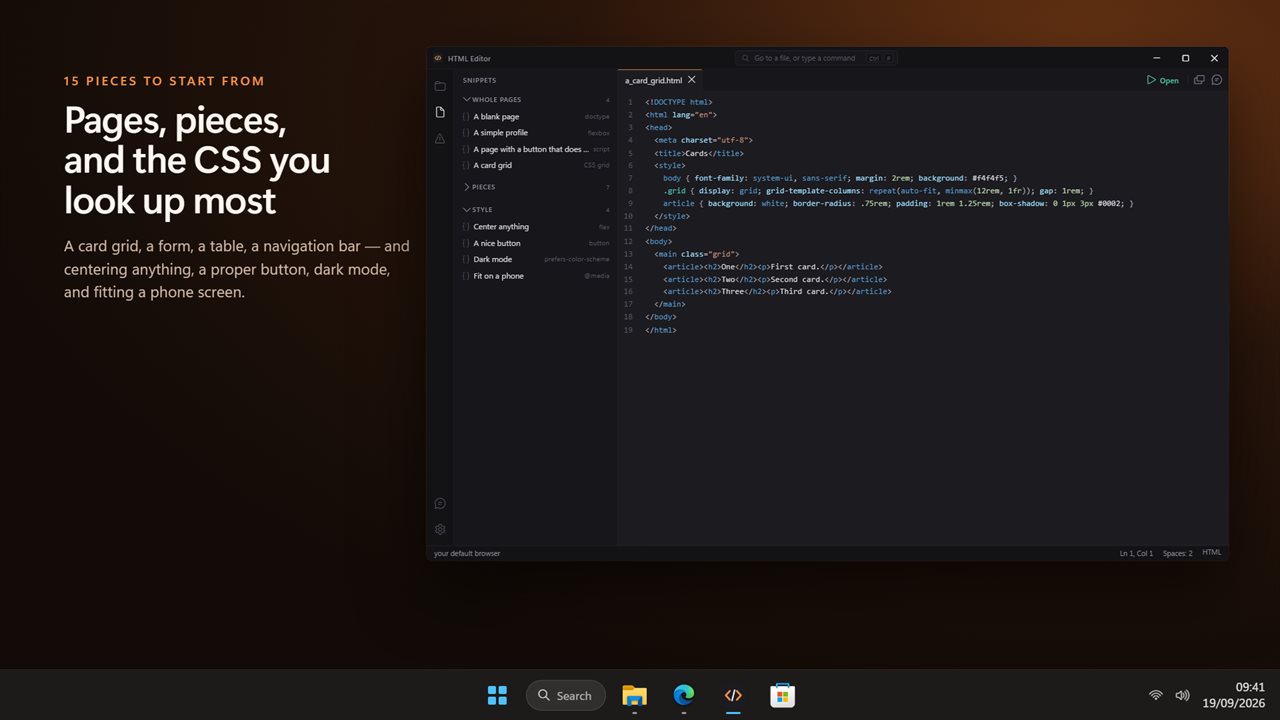Click the HTML language mode in the status bar
The height and width of the screenshot is (720, 1280).
click(1212, 553)
